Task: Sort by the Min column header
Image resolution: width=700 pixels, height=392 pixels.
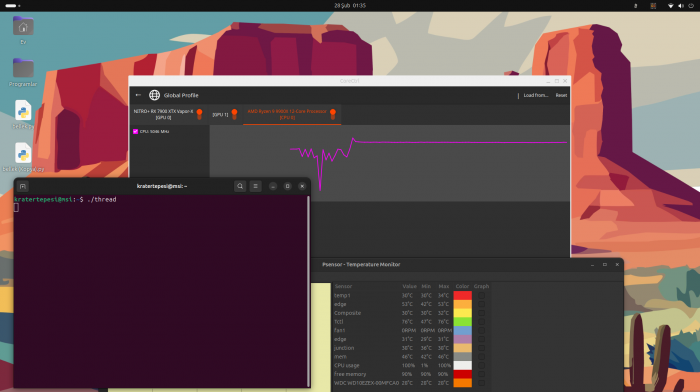Action: coord(426,286)
